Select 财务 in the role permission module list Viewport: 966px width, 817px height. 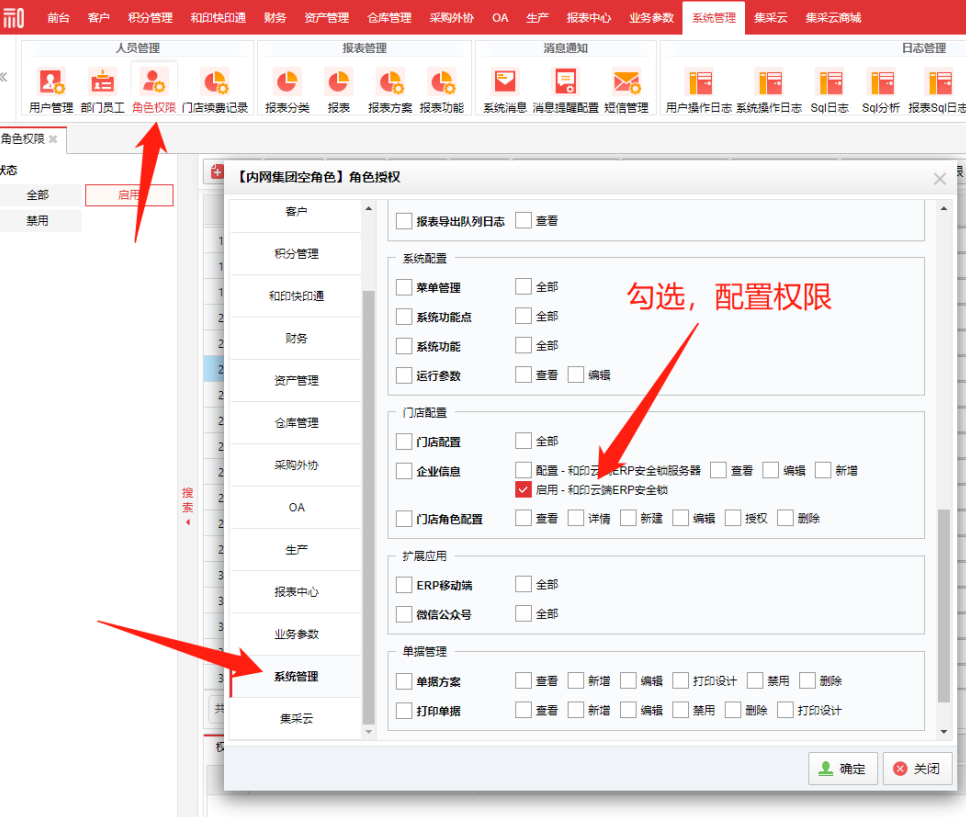tap(296, 338)
